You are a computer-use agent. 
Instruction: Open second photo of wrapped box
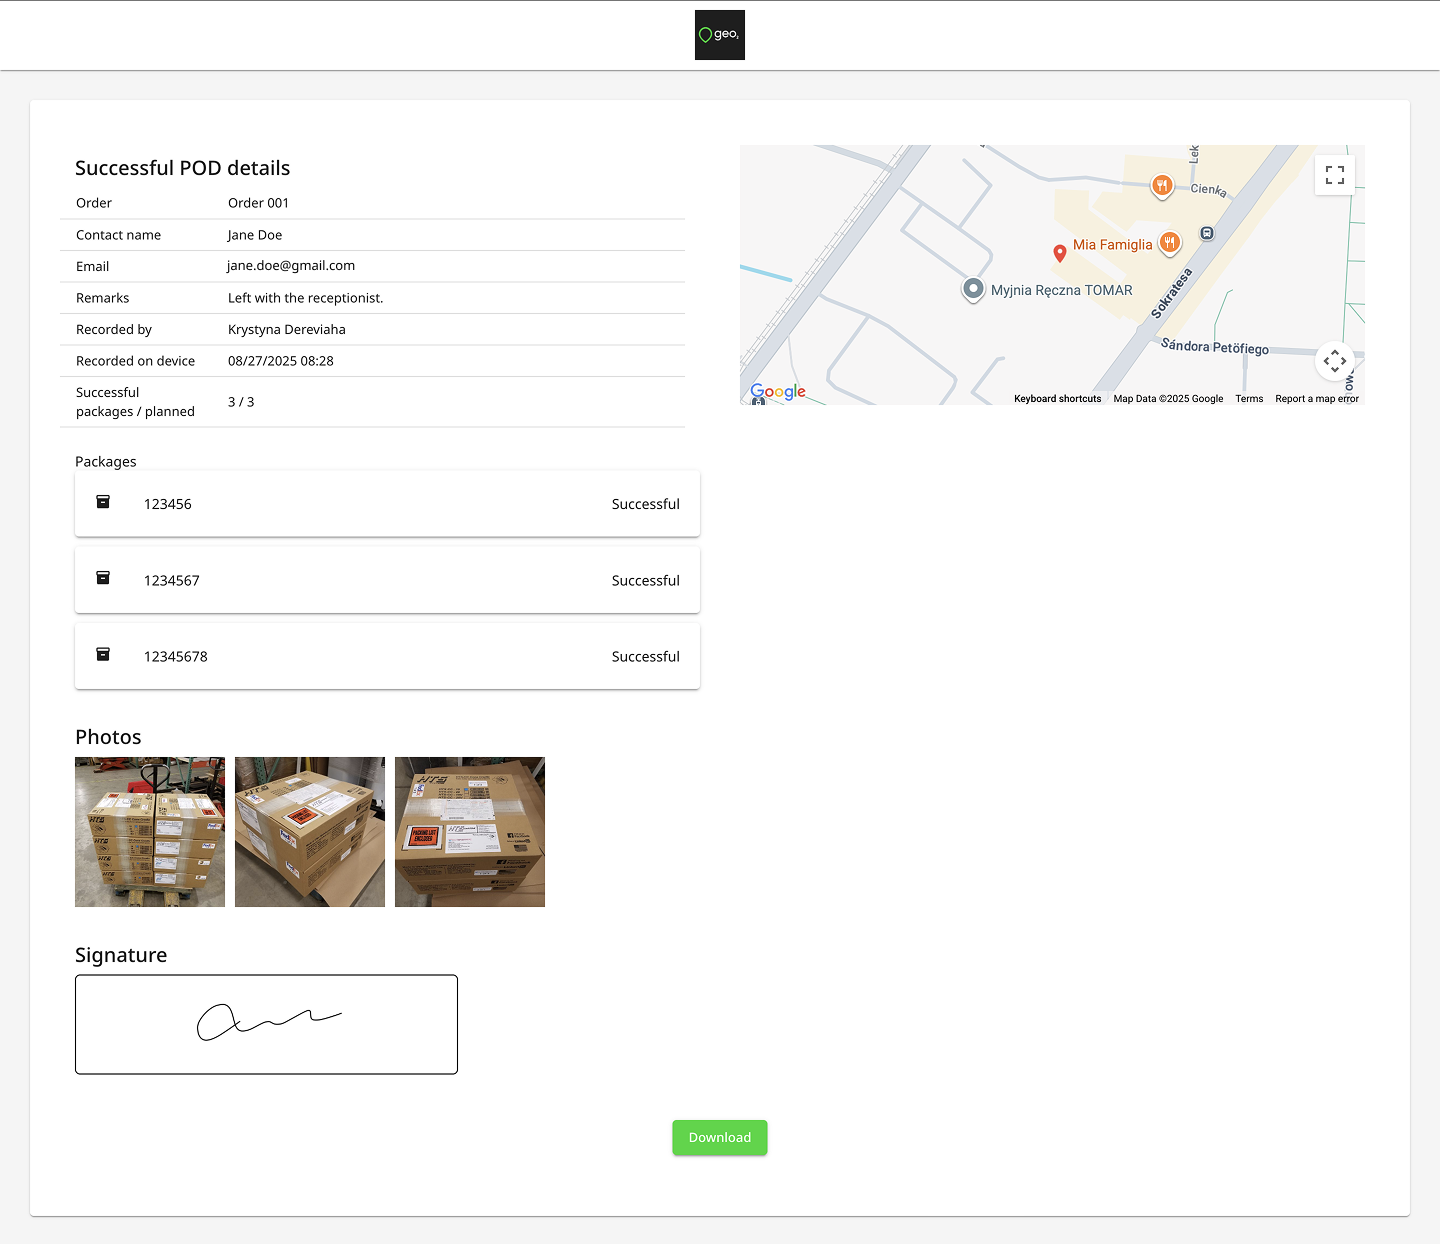click(x=310, y=832)
